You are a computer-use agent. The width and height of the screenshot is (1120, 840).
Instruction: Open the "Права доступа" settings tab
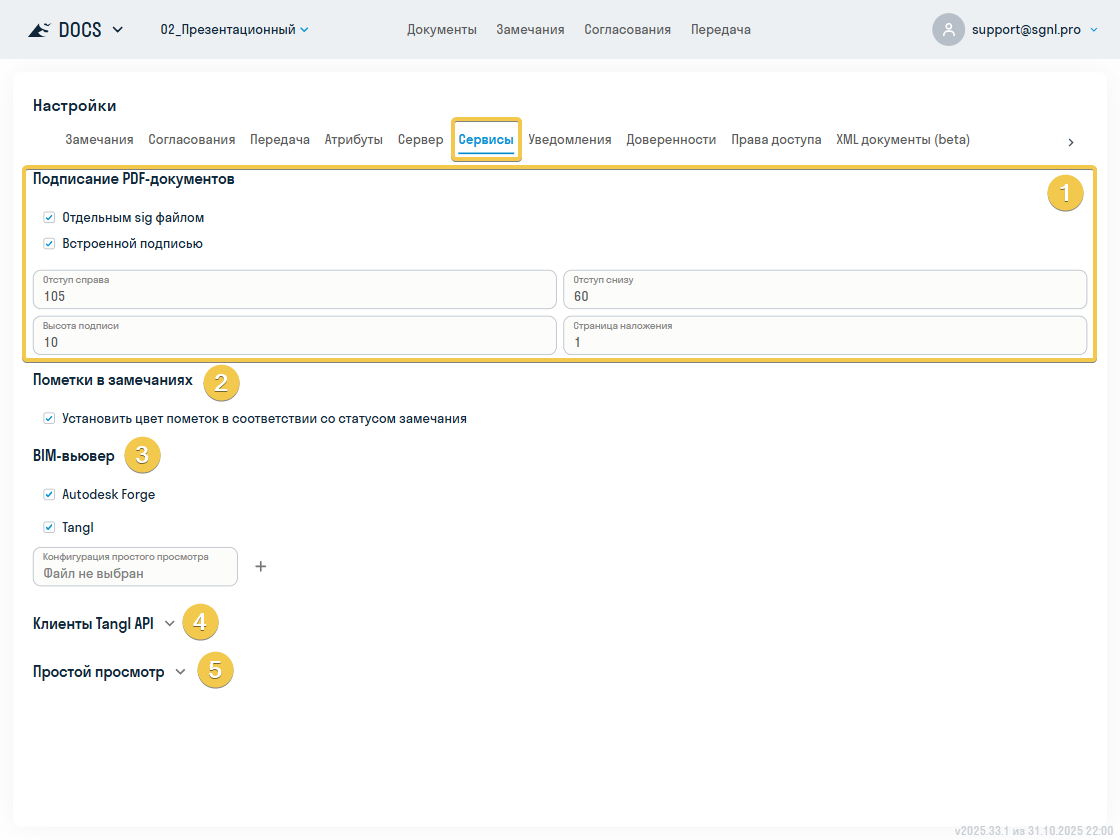(x=776, y=140)
